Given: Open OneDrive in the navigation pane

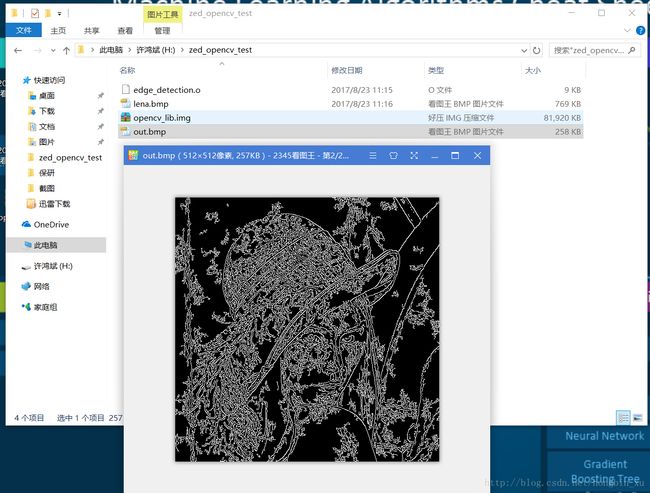Looking at the screenshot, I should [x=51, y=225].
